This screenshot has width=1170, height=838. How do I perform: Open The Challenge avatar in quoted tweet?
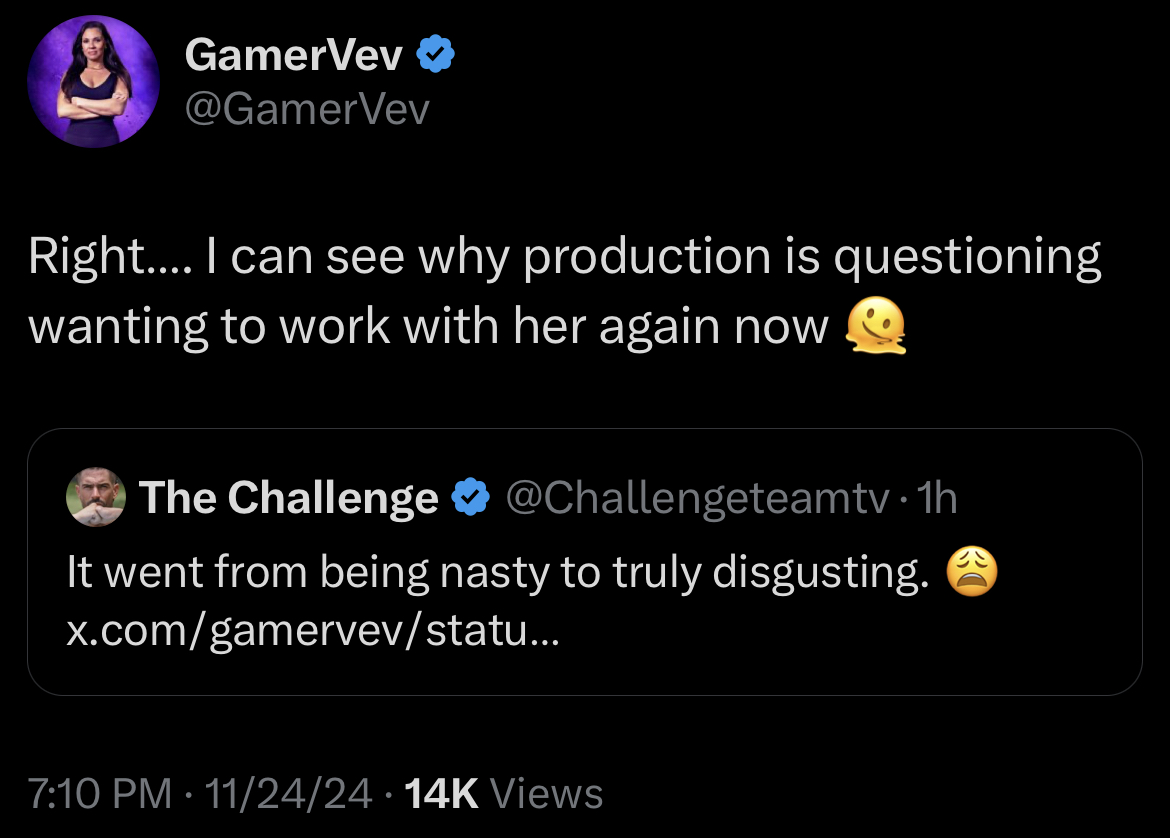[96, 497]
